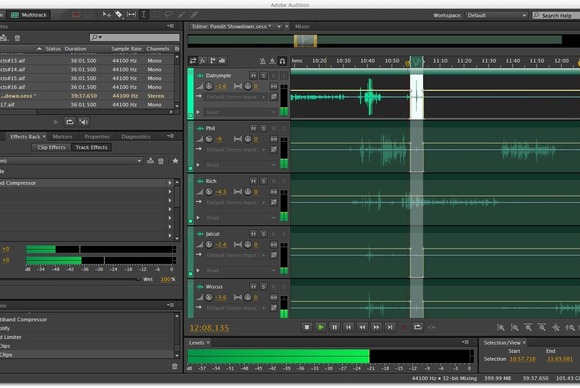Save effects rack preset icon
The width and height of the screenshot is (580, 388).
[151, 161]
